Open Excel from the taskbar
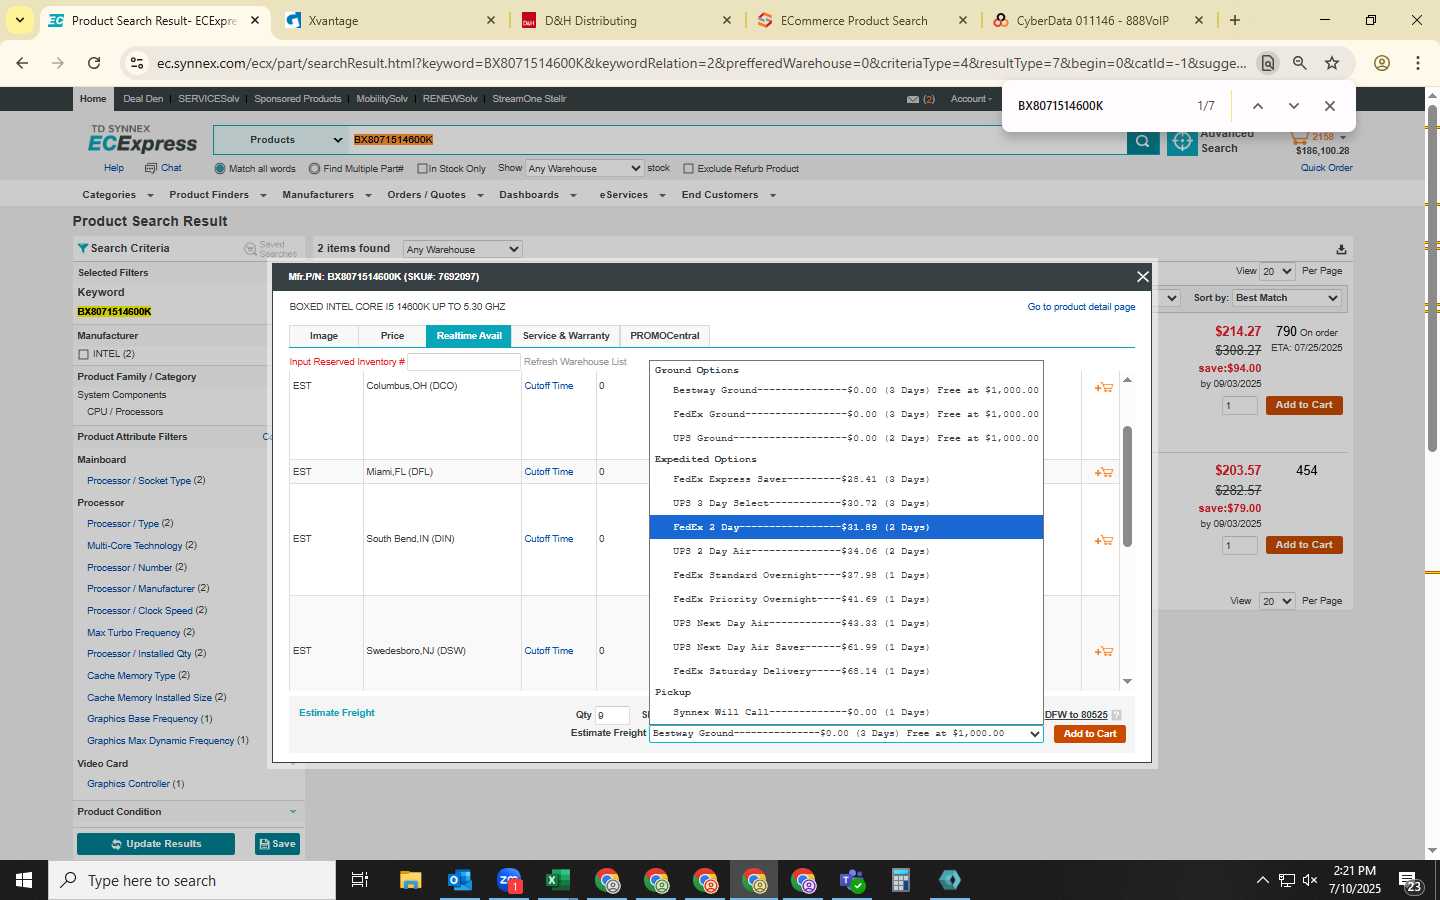1440x900 pixels. click(557, 880)
